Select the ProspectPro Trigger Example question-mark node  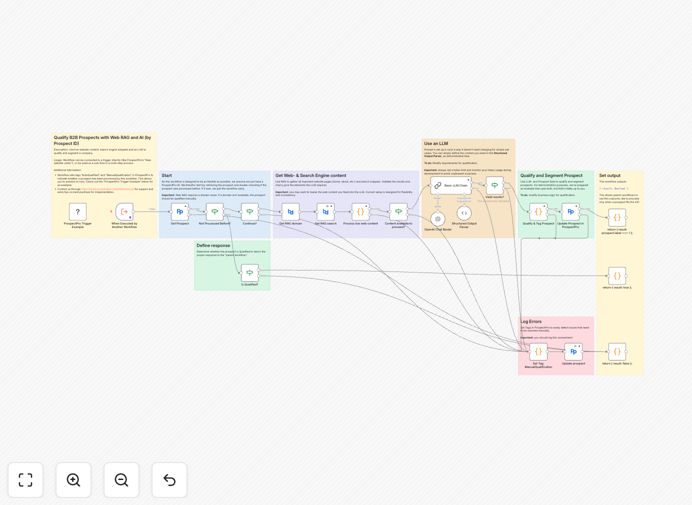click(x=78, y=212)
